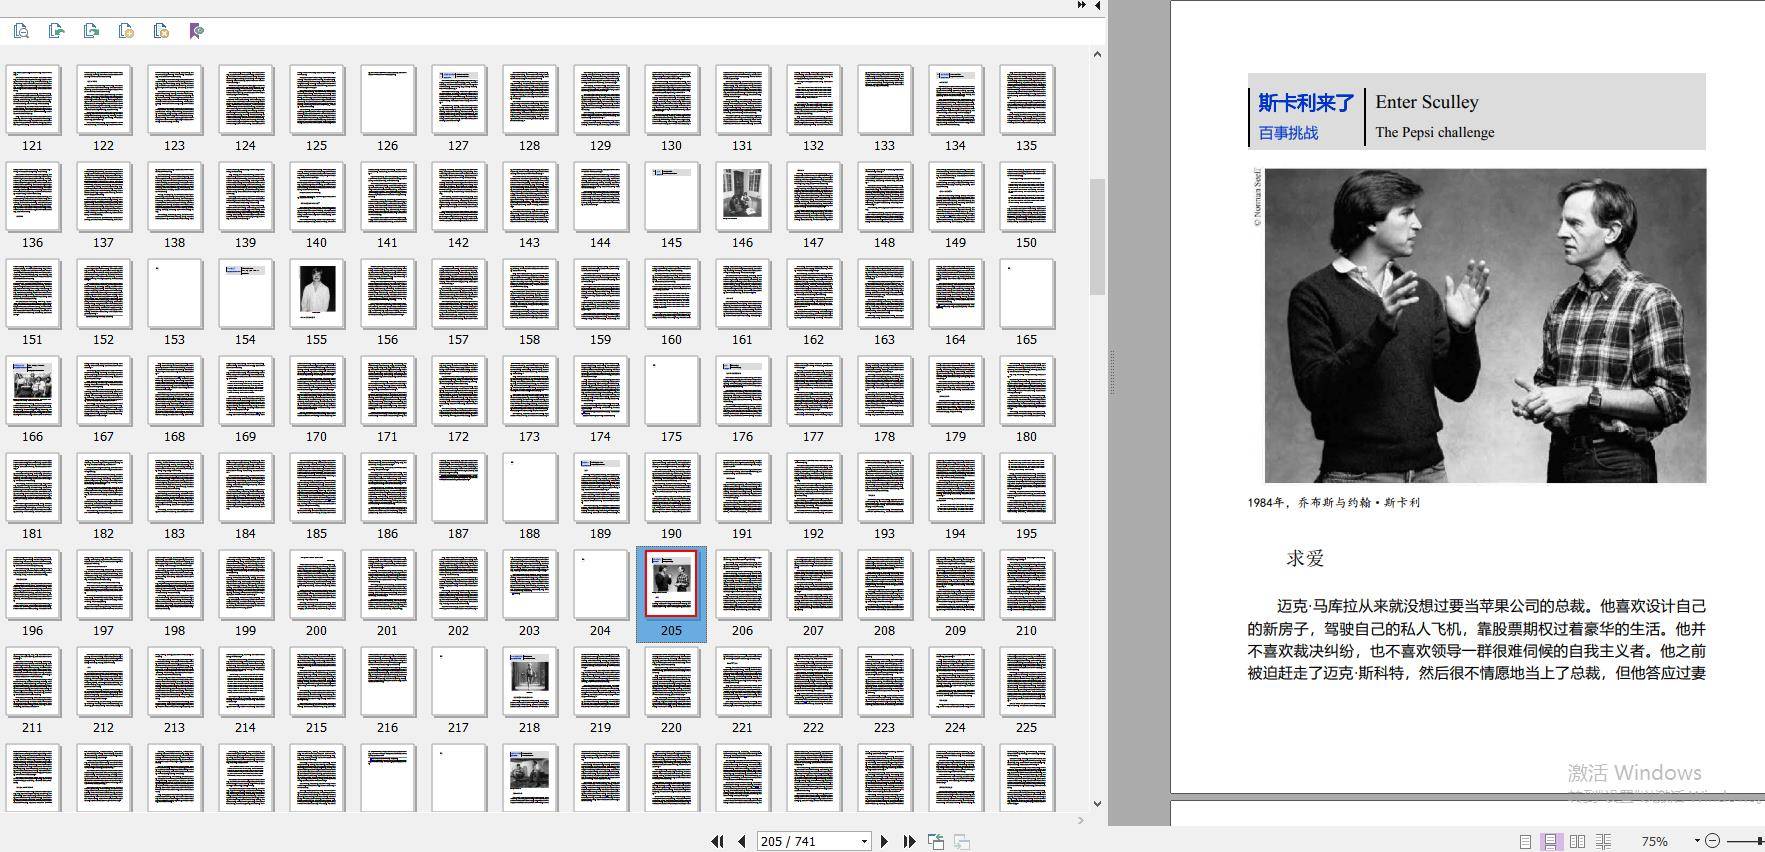This screenshot has height=852, width=1765.
Task: Switch to two-page facing view
Action: pos(1577,841)
